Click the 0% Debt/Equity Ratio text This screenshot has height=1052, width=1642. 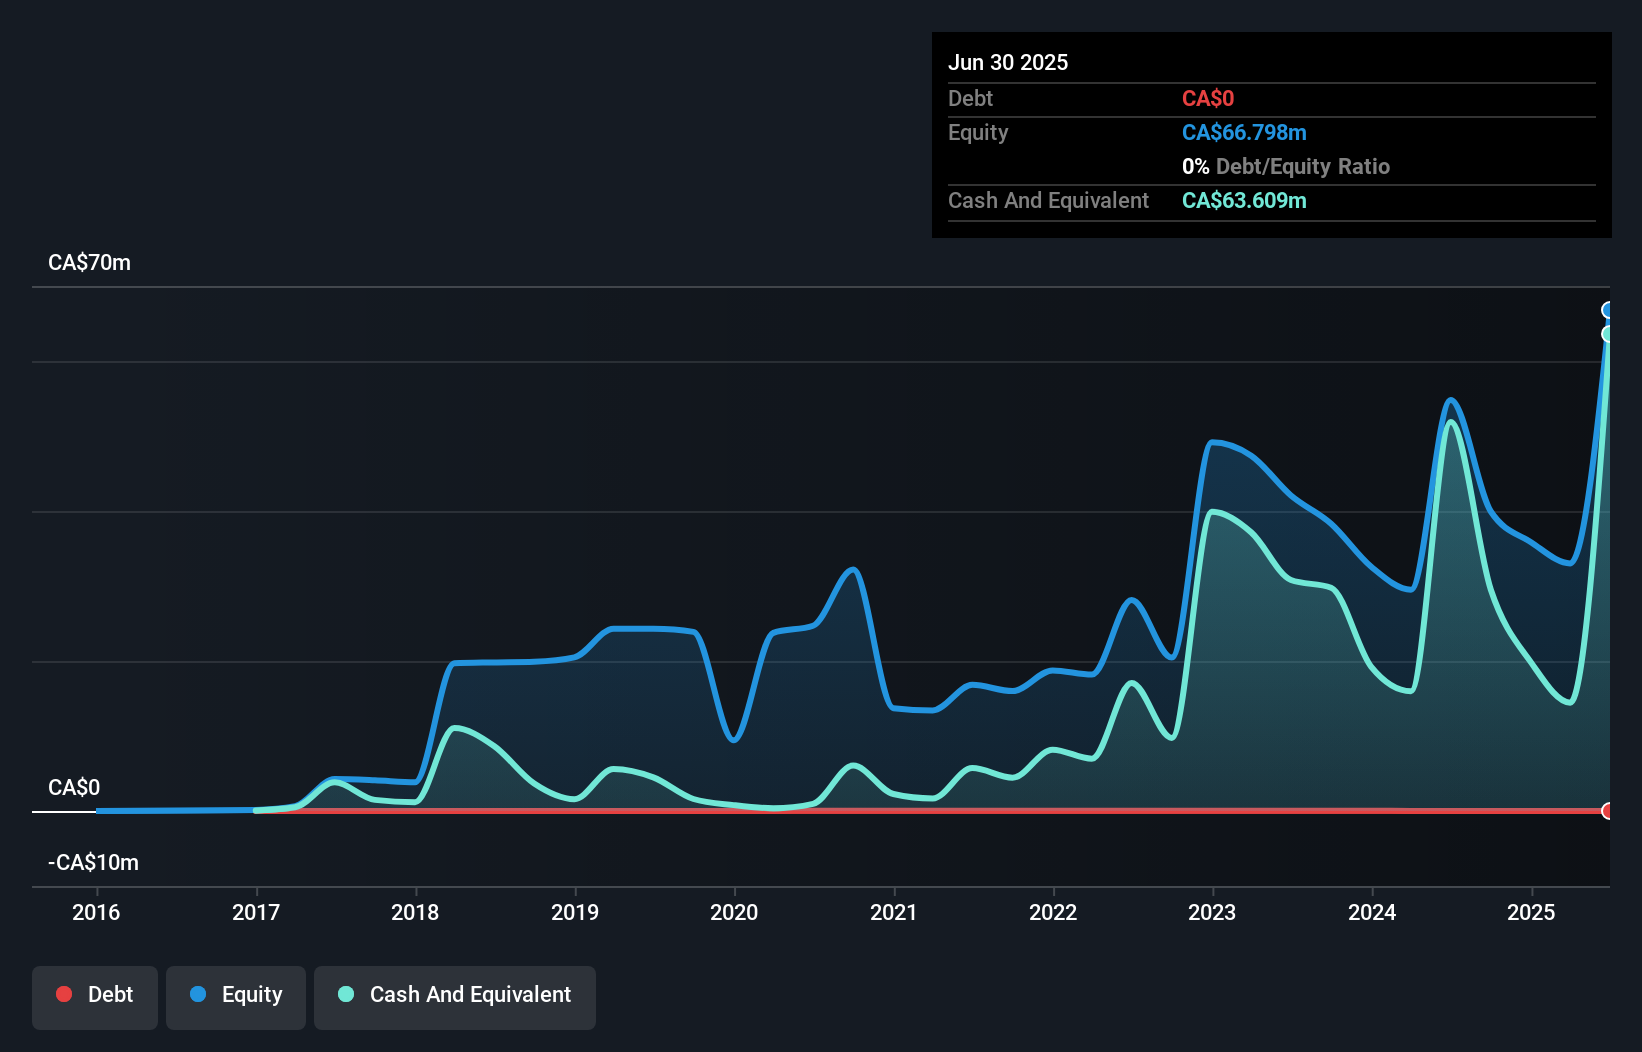point(1286,167)
